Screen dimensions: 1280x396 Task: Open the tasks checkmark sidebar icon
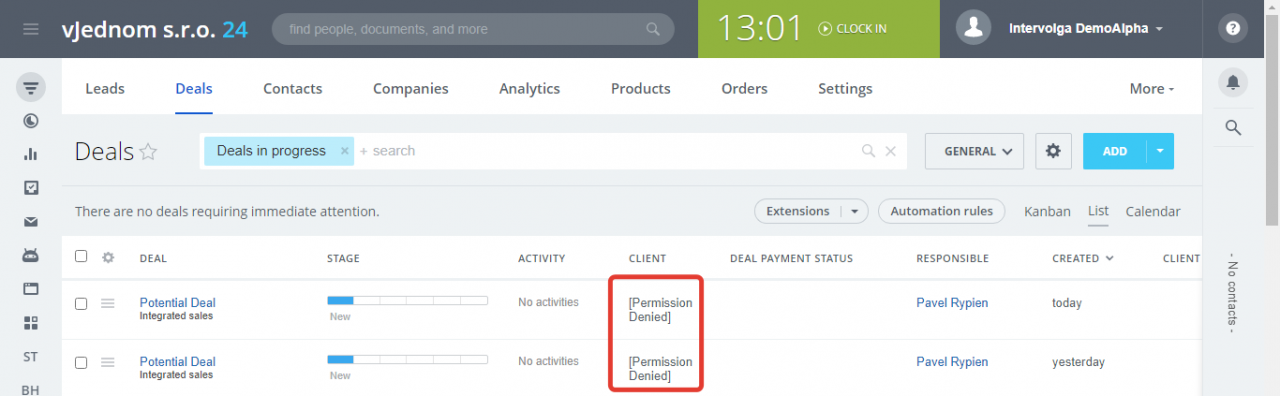click(31, 188)
